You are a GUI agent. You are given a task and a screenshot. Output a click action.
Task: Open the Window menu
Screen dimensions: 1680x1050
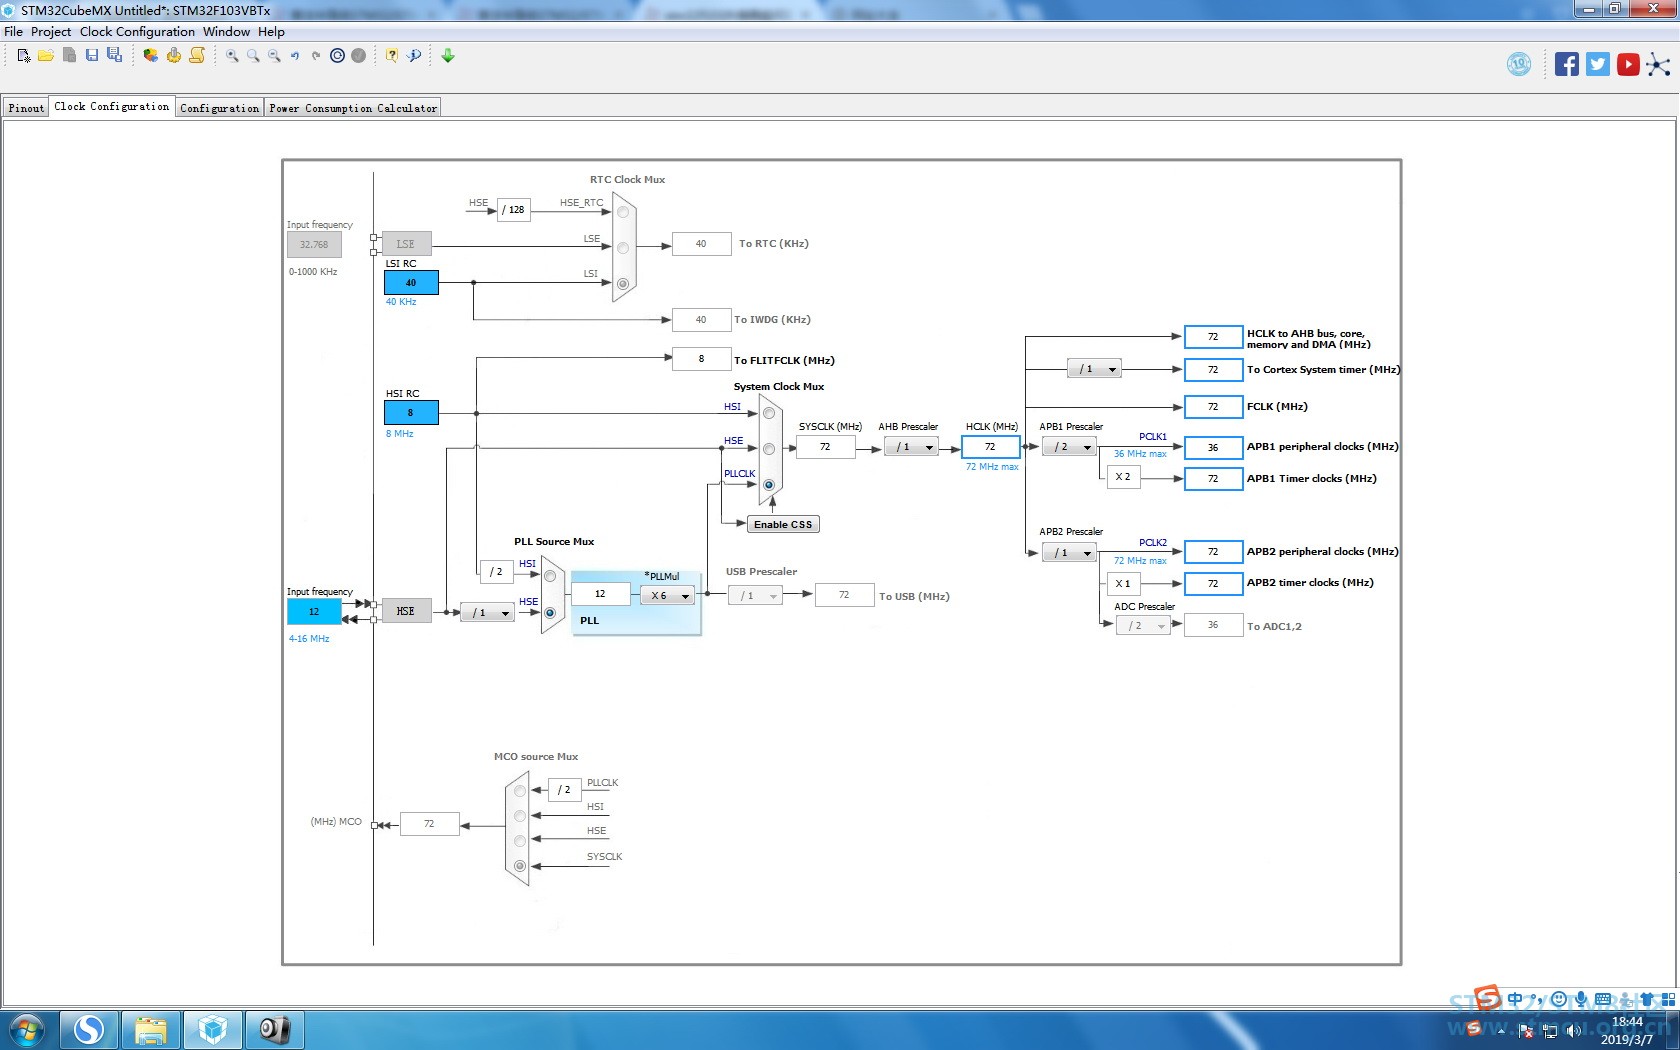226,32
